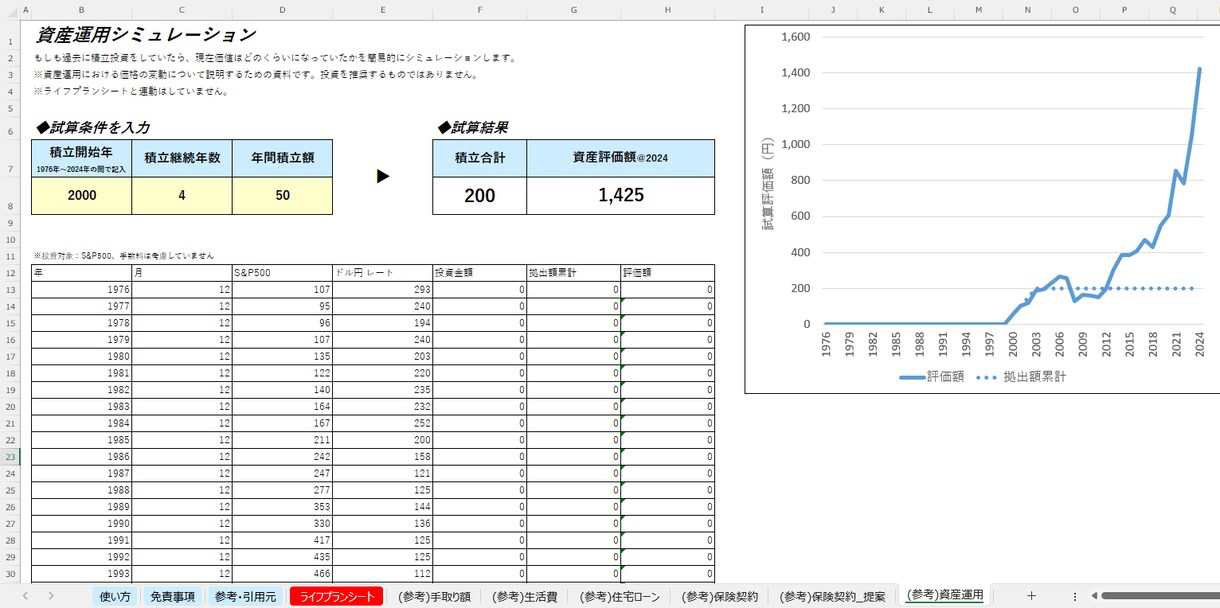Image resolution: width=1220 pixels, height=608 pixels.
Task: Select the ドル円 レート header cell
Action: 382,273
